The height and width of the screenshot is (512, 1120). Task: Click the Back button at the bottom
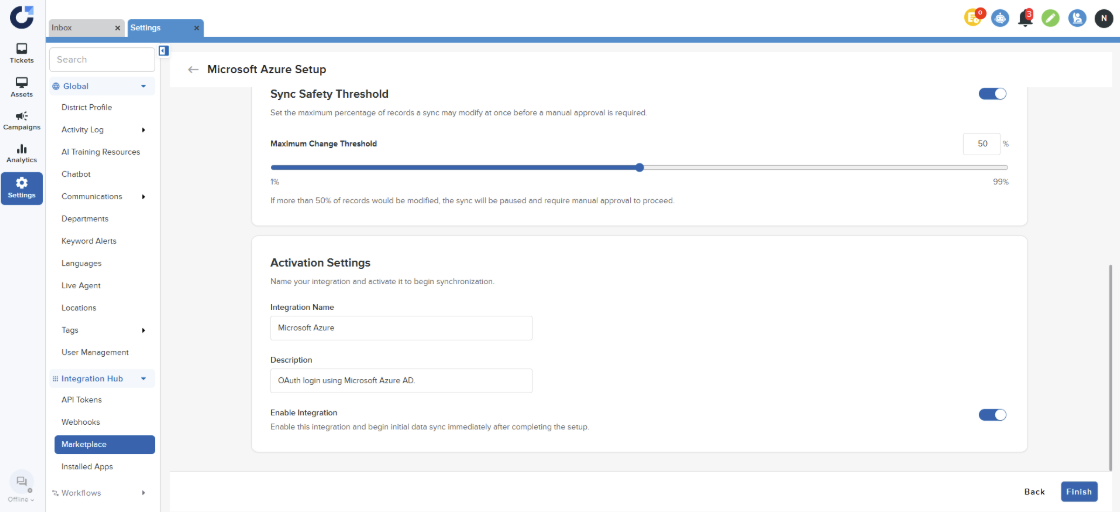coord(1034,492)
